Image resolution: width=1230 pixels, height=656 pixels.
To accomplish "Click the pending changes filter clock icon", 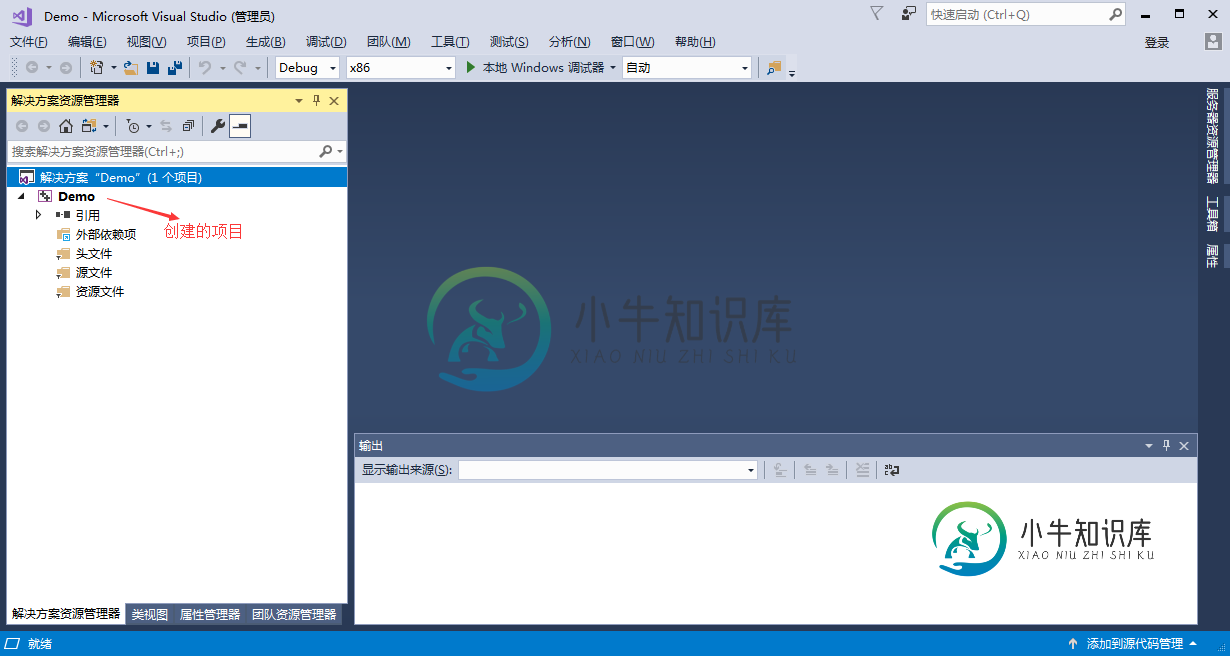I will click(134, 126).
